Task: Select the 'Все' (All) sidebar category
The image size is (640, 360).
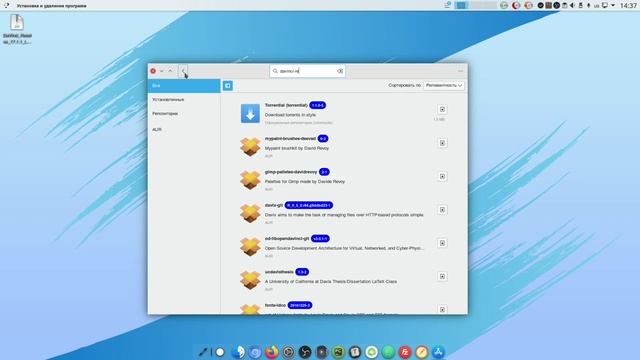Action: pyautogui.click(x=184, y=86)
